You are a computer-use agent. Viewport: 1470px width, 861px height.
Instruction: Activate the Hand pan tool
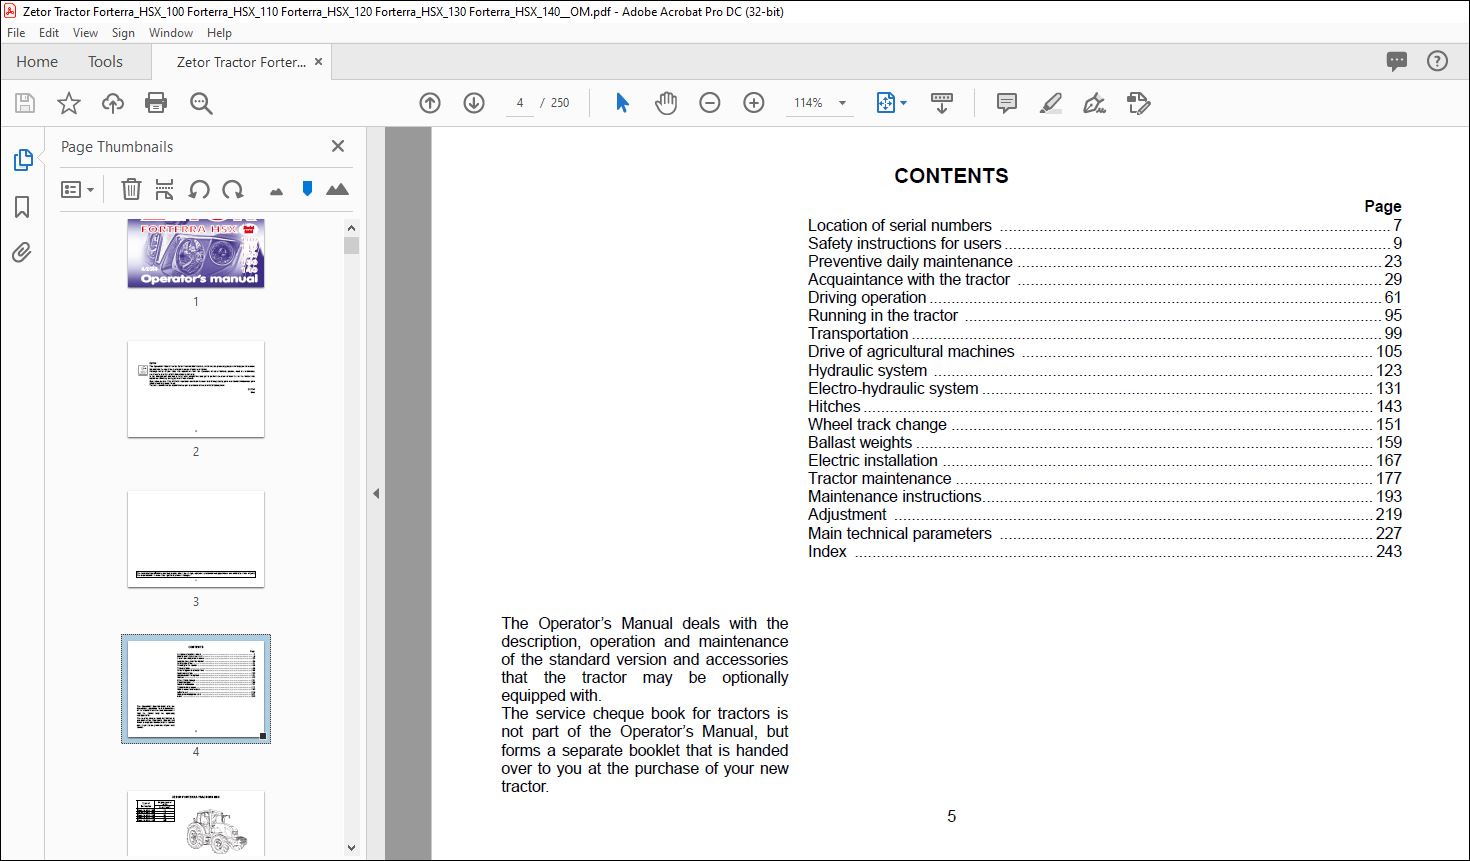point(666,103)
